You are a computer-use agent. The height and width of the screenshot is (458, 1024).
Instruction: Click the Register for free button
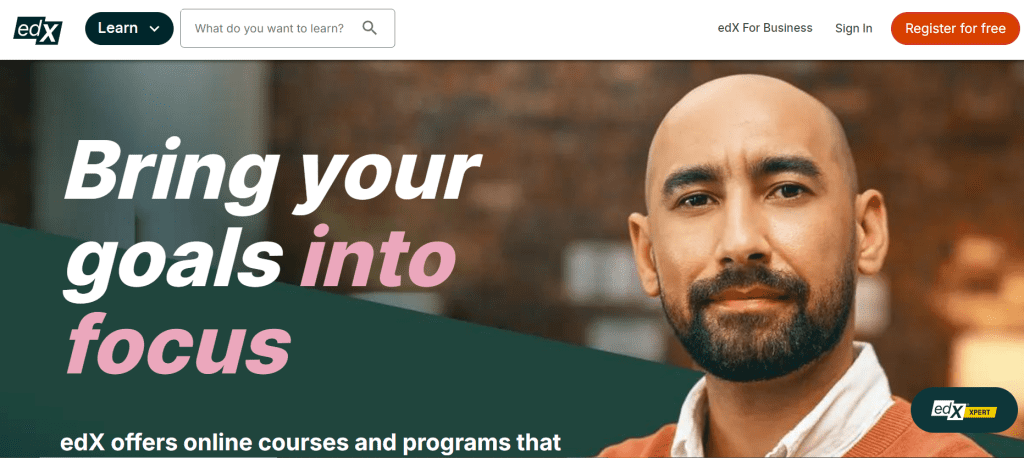pos(955,29)
